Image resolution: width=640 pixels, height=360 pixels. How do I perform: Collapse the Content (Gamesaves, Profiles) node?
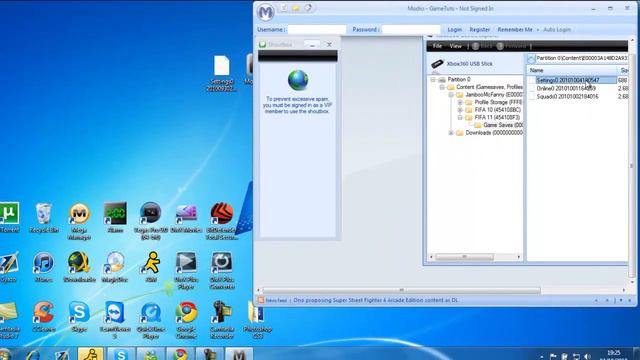pos(442,87)
